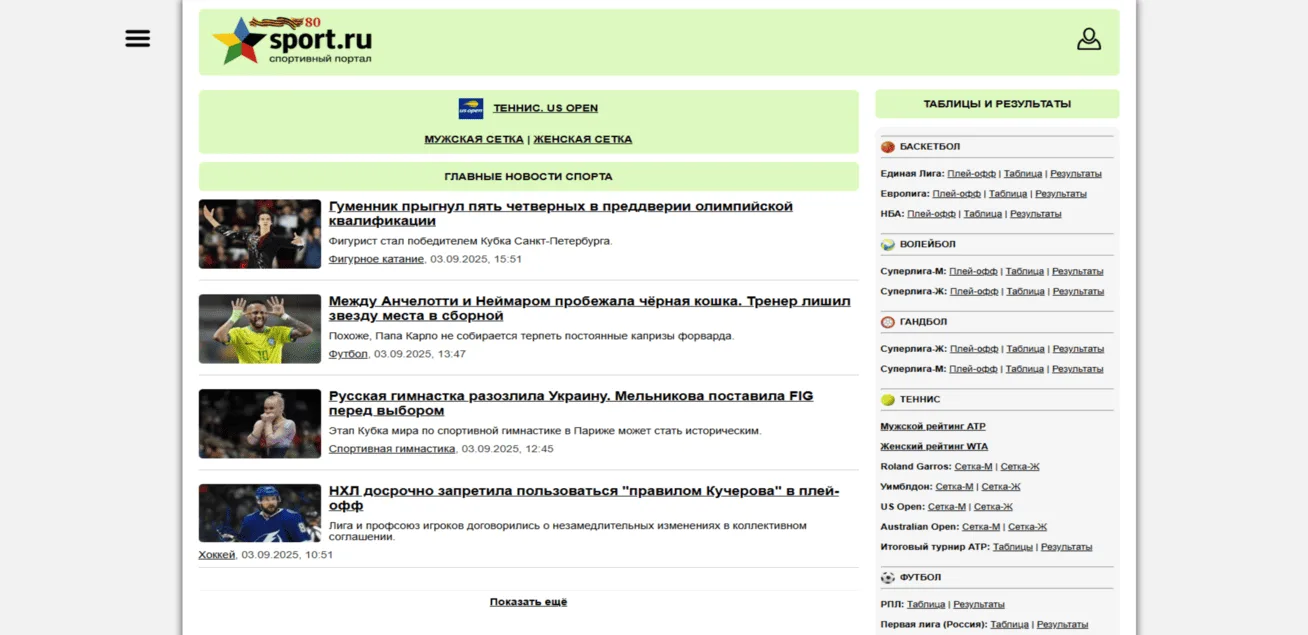Open МУЖСКАЯ СЕТКА link

(x=474, y=139)
